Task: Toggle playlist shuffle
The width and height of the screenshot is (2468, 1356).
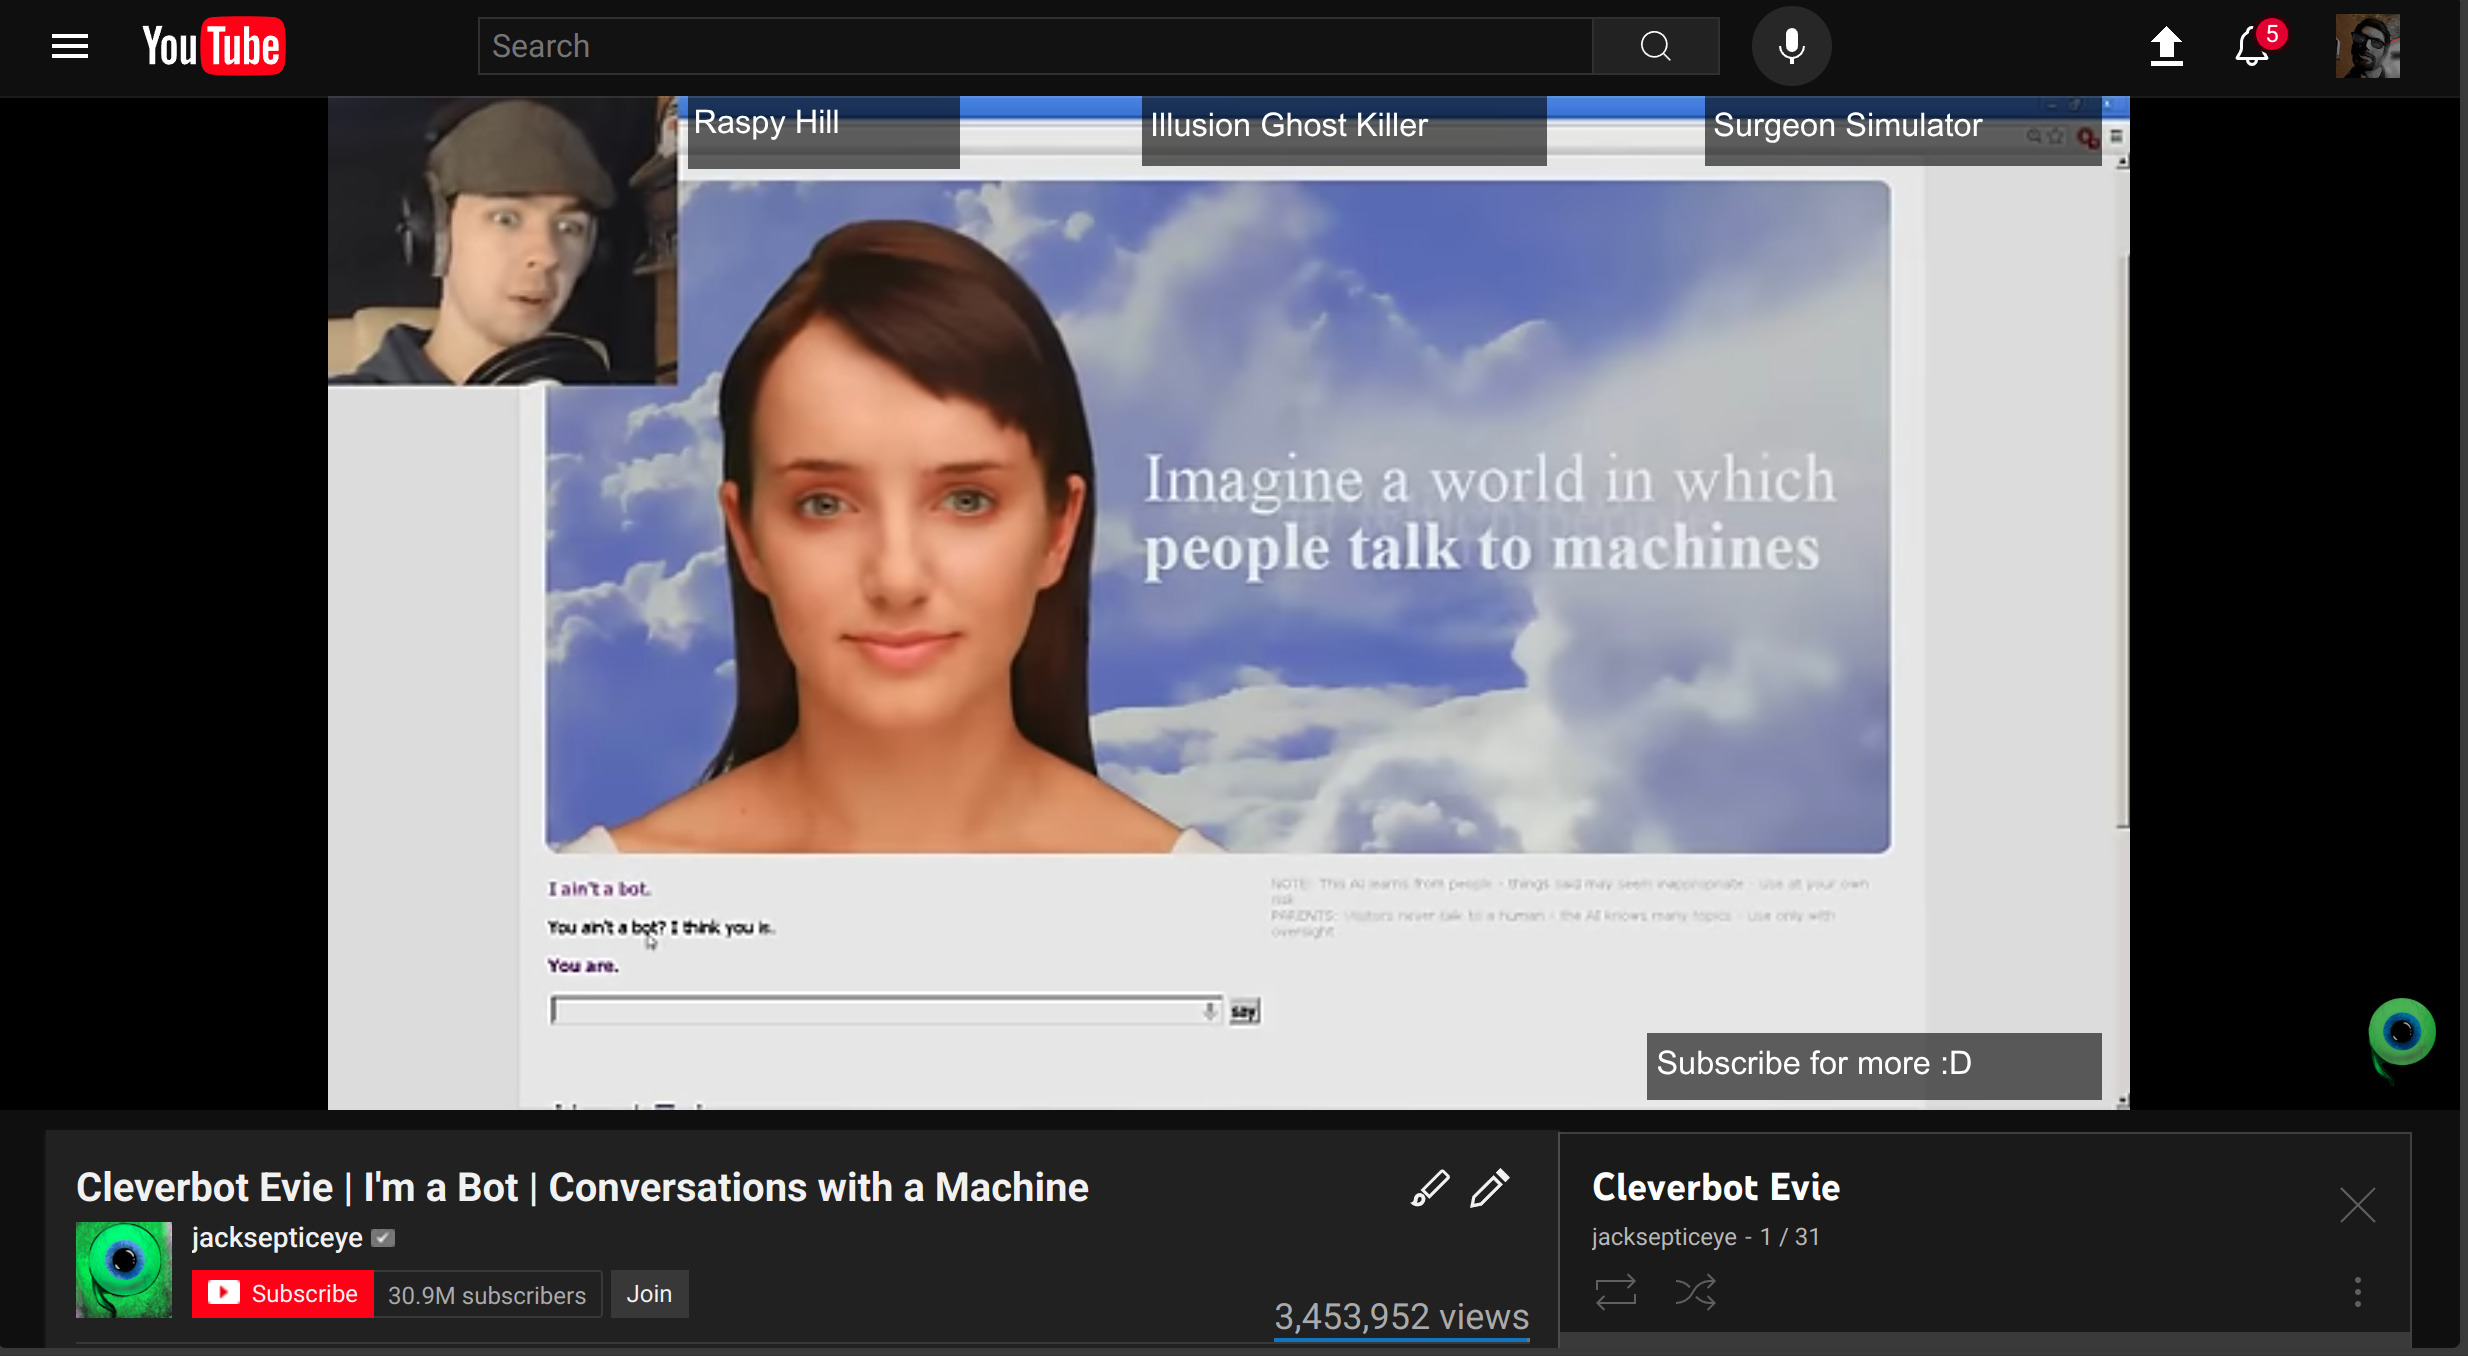Action: click(x=1696, y=1292)
